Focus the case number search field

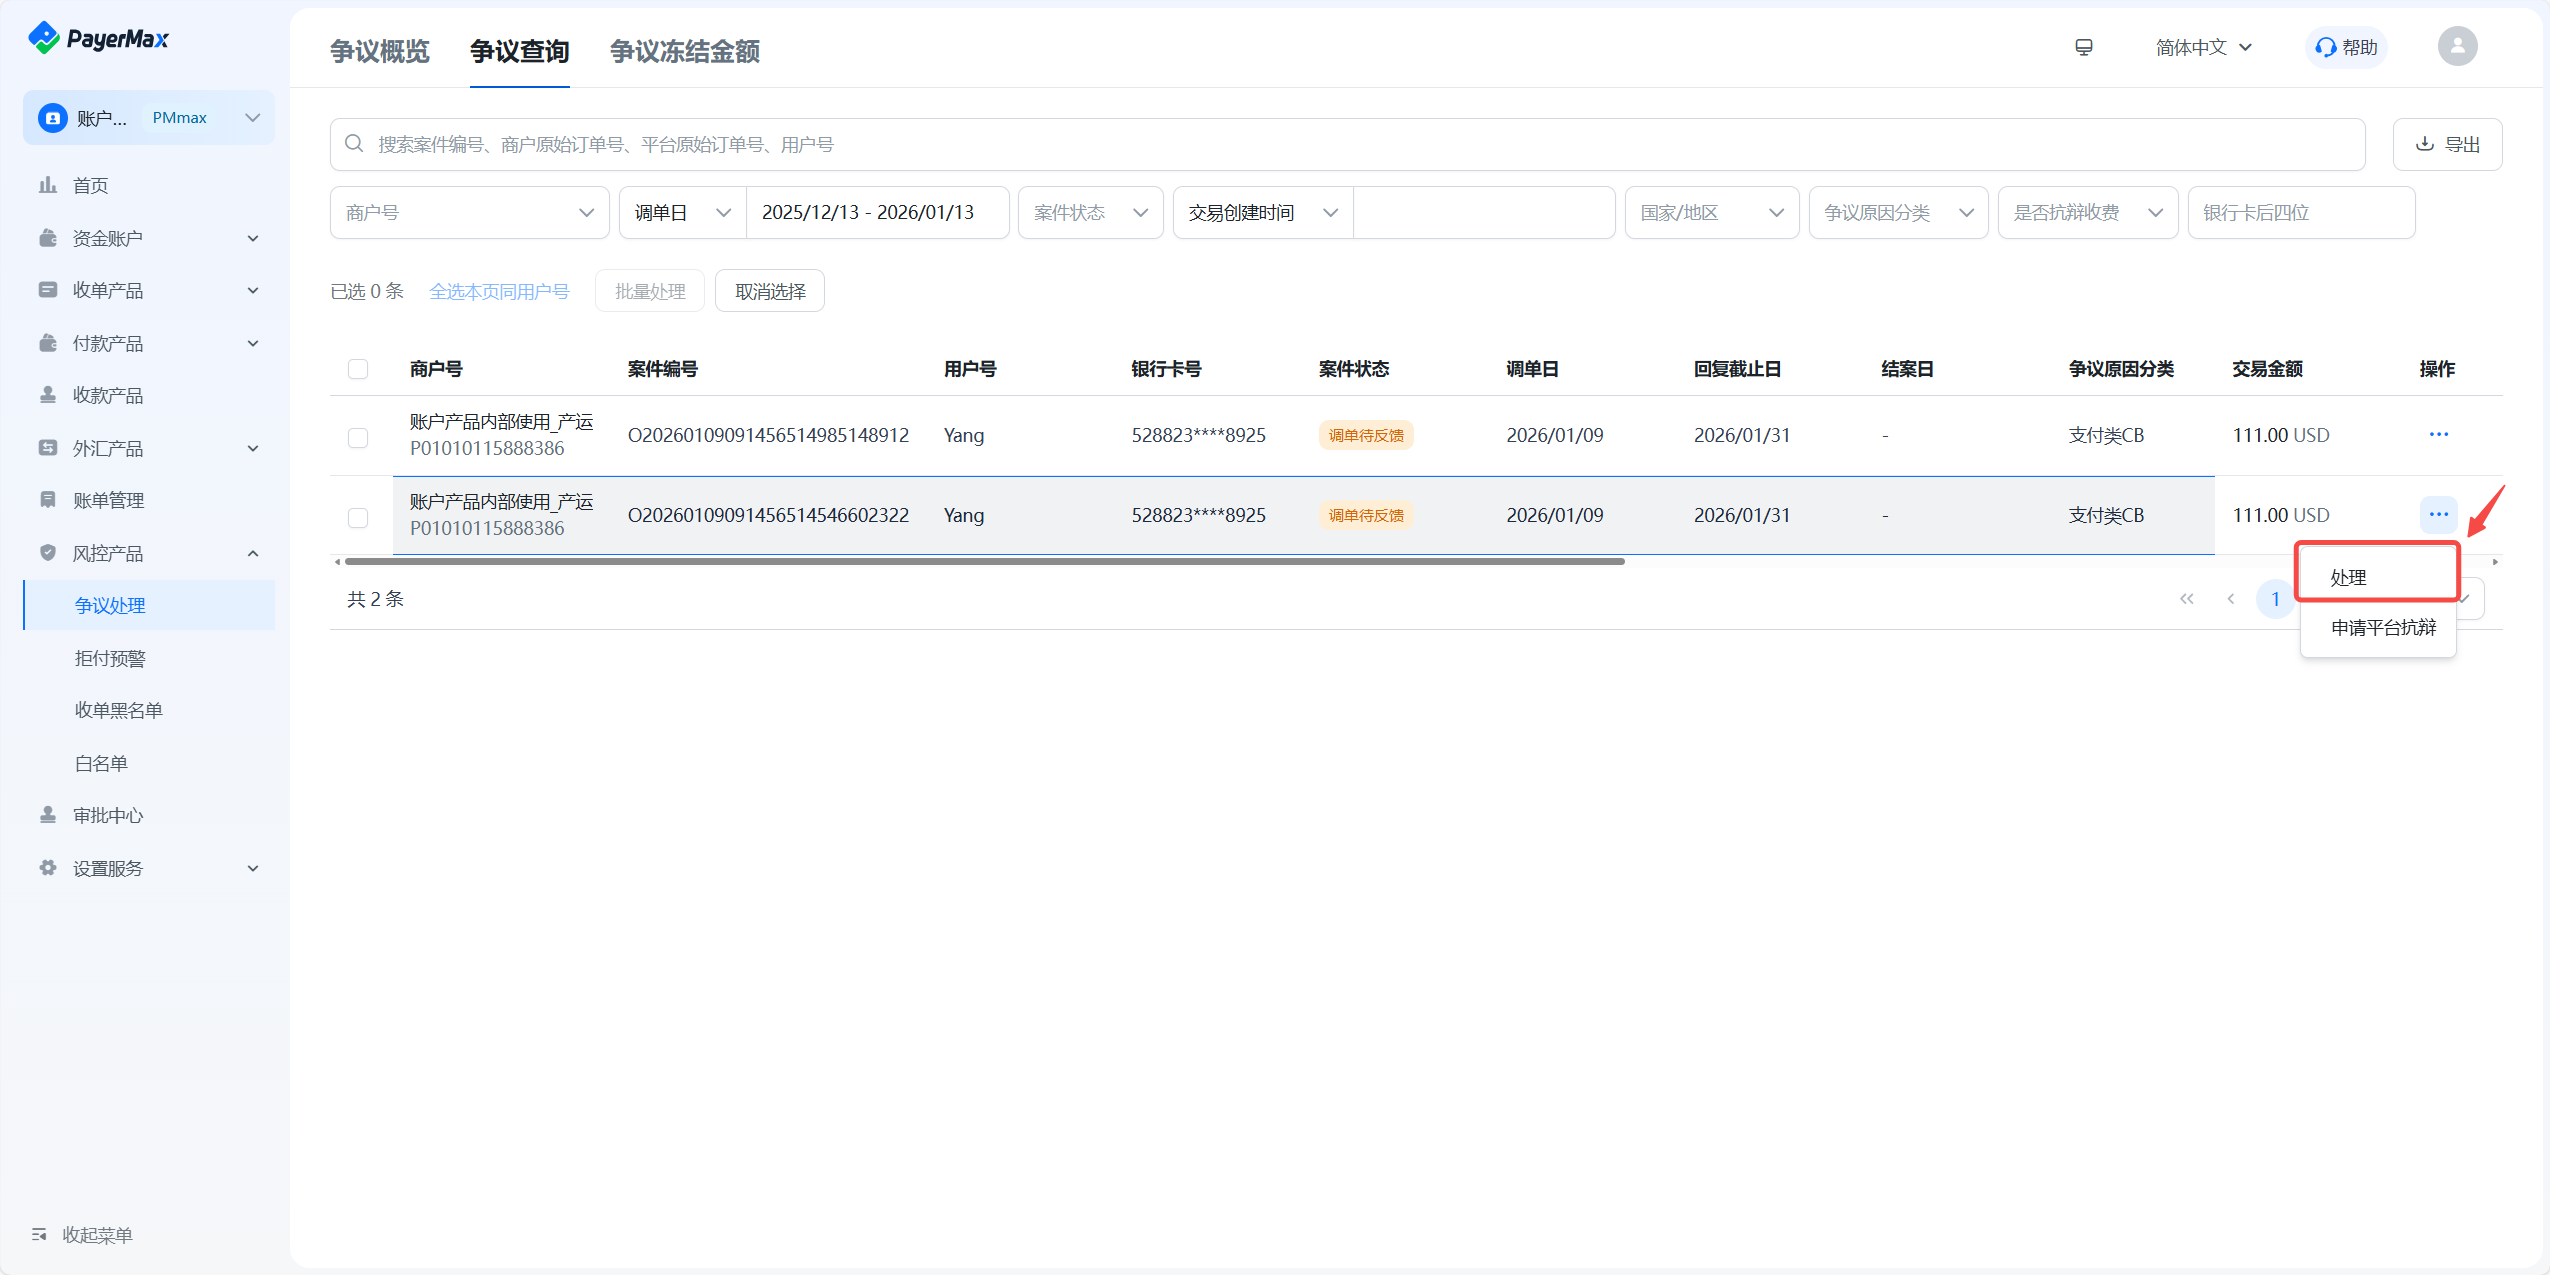tap(1348, 144)
